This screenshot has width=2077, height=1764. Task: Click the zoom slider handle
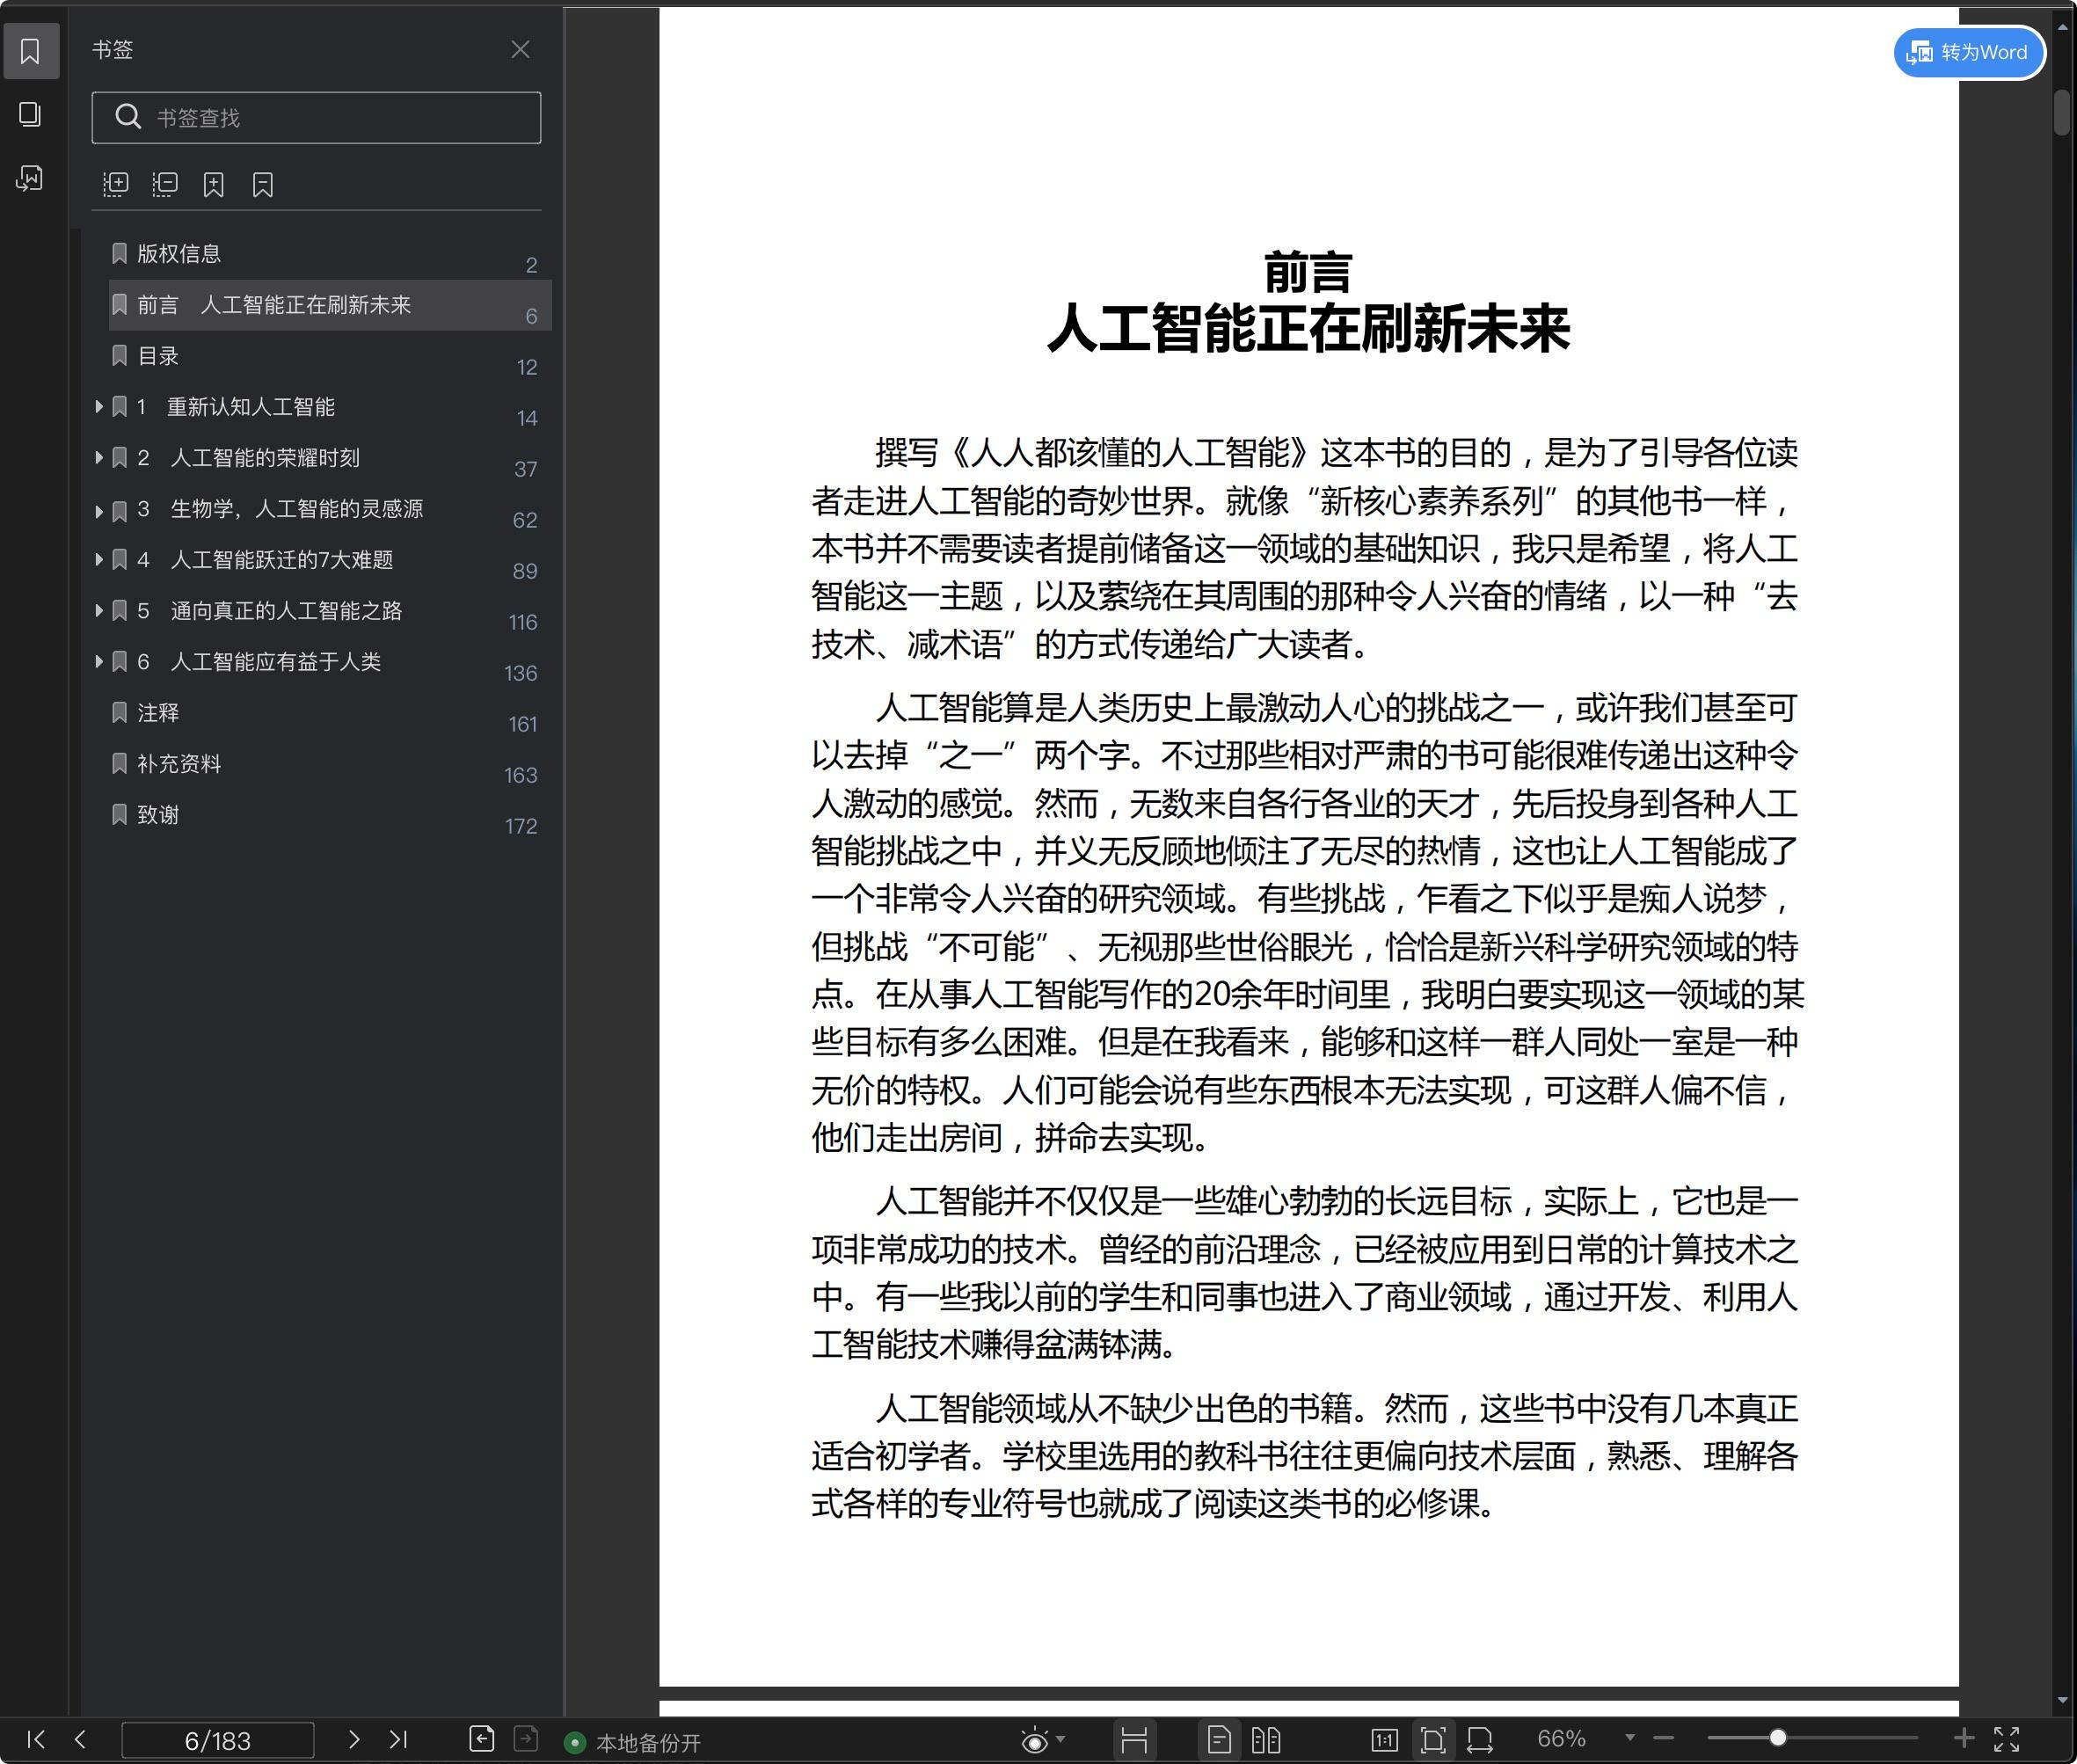point(1778,1738)
